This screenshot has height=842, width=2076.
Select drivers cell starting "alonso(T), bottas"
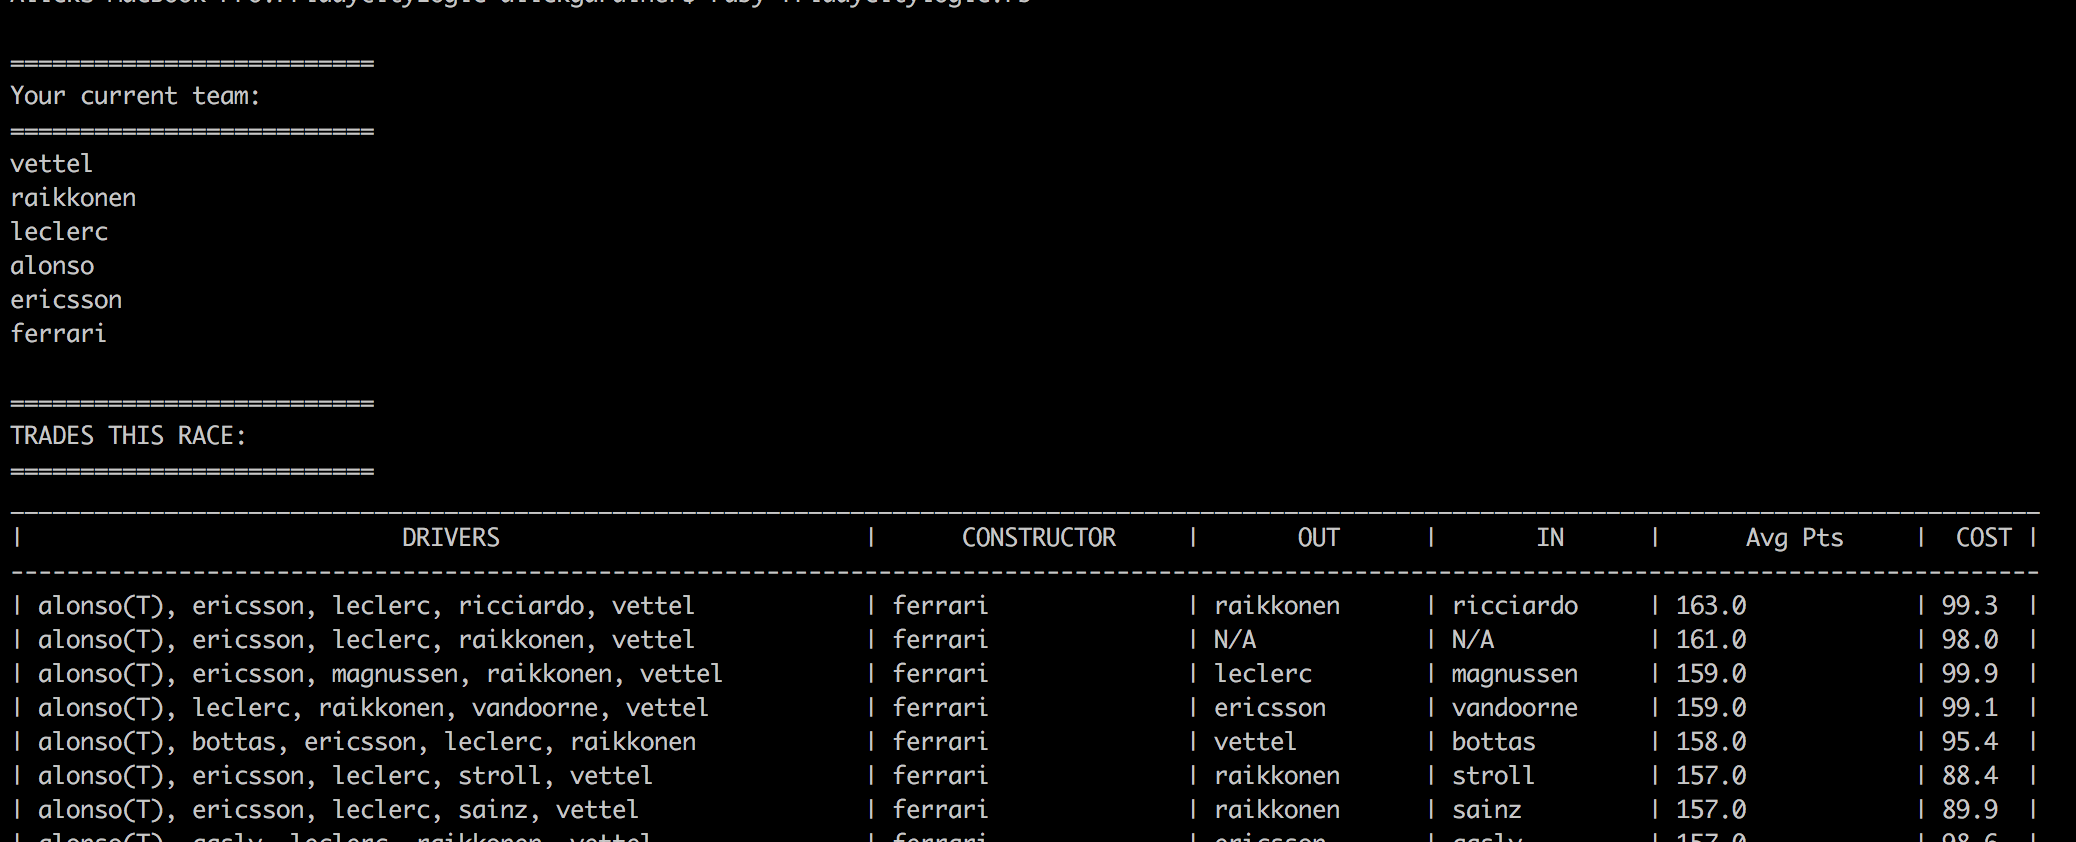click(367, 742)
